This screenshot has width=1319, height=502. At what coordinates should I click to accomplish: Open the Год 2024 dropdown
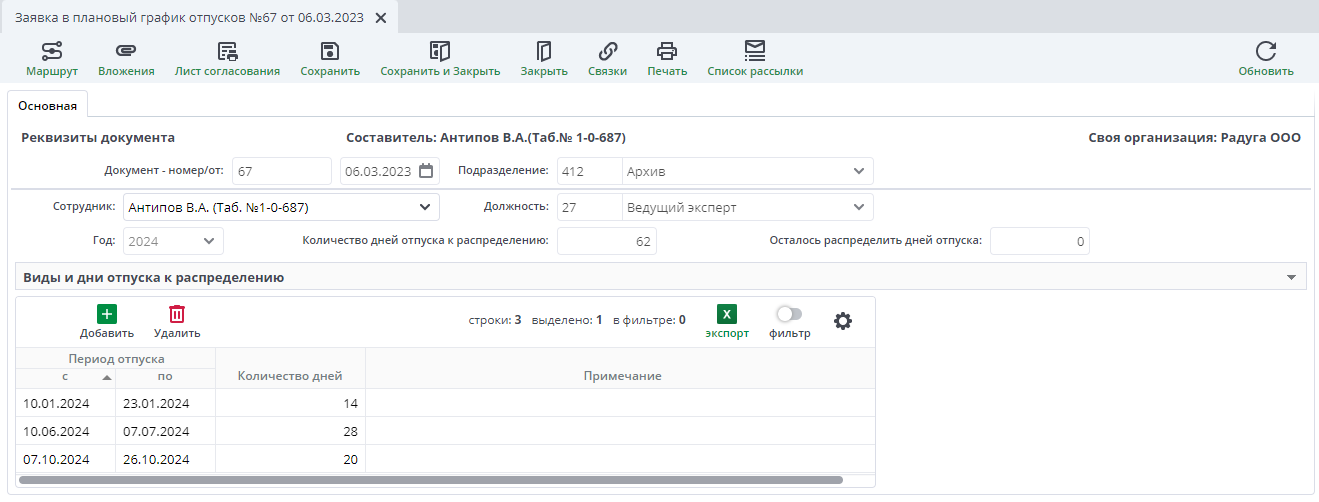click(208, 241)
